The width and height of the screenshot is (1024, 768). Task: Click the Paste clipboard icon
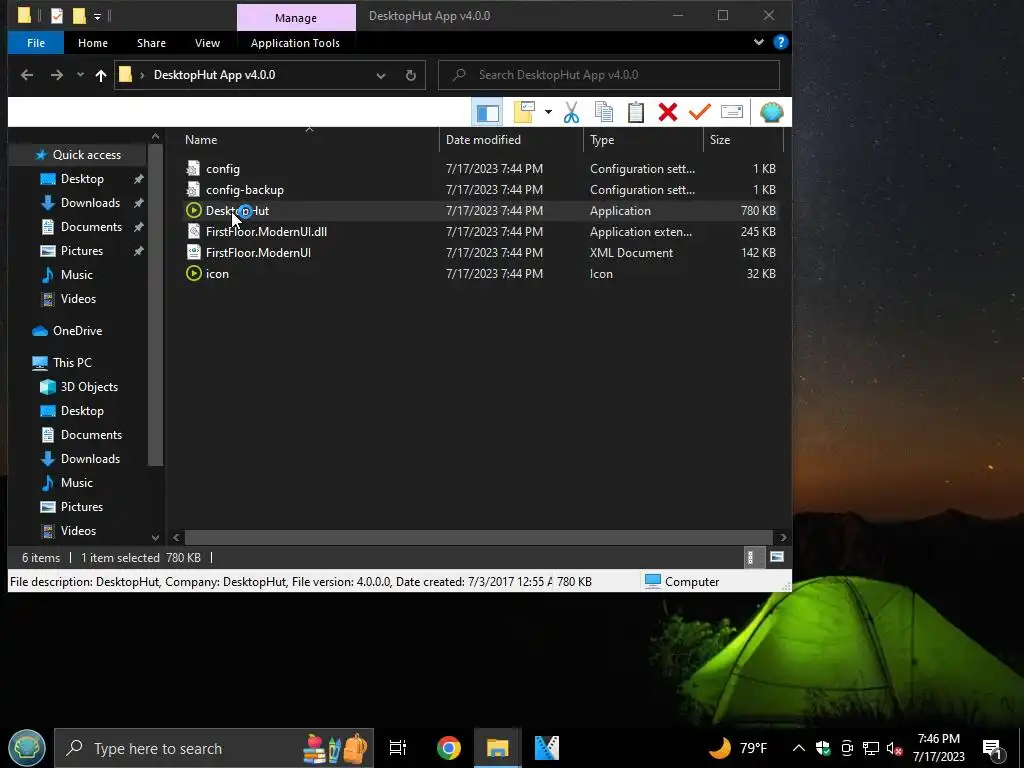coord(636,112)
